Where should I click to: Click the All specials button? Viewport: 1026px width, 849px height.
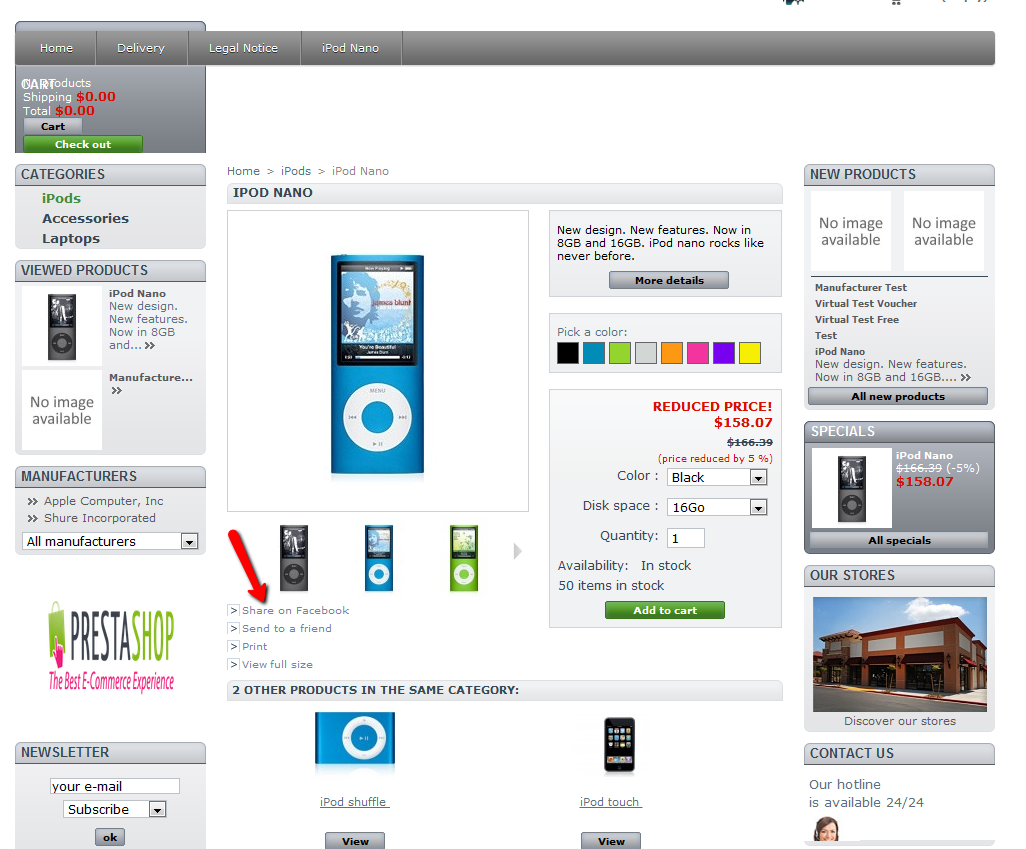click(x=899, y=541)
